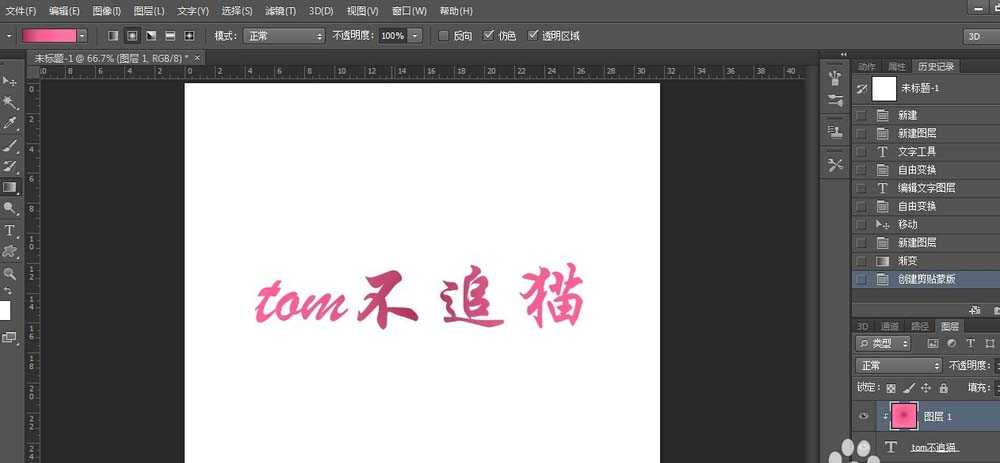Screen dimensions: 1000x463
Task: Uncheck the 仿色 (Dither) checkbox
Action: 489,36
